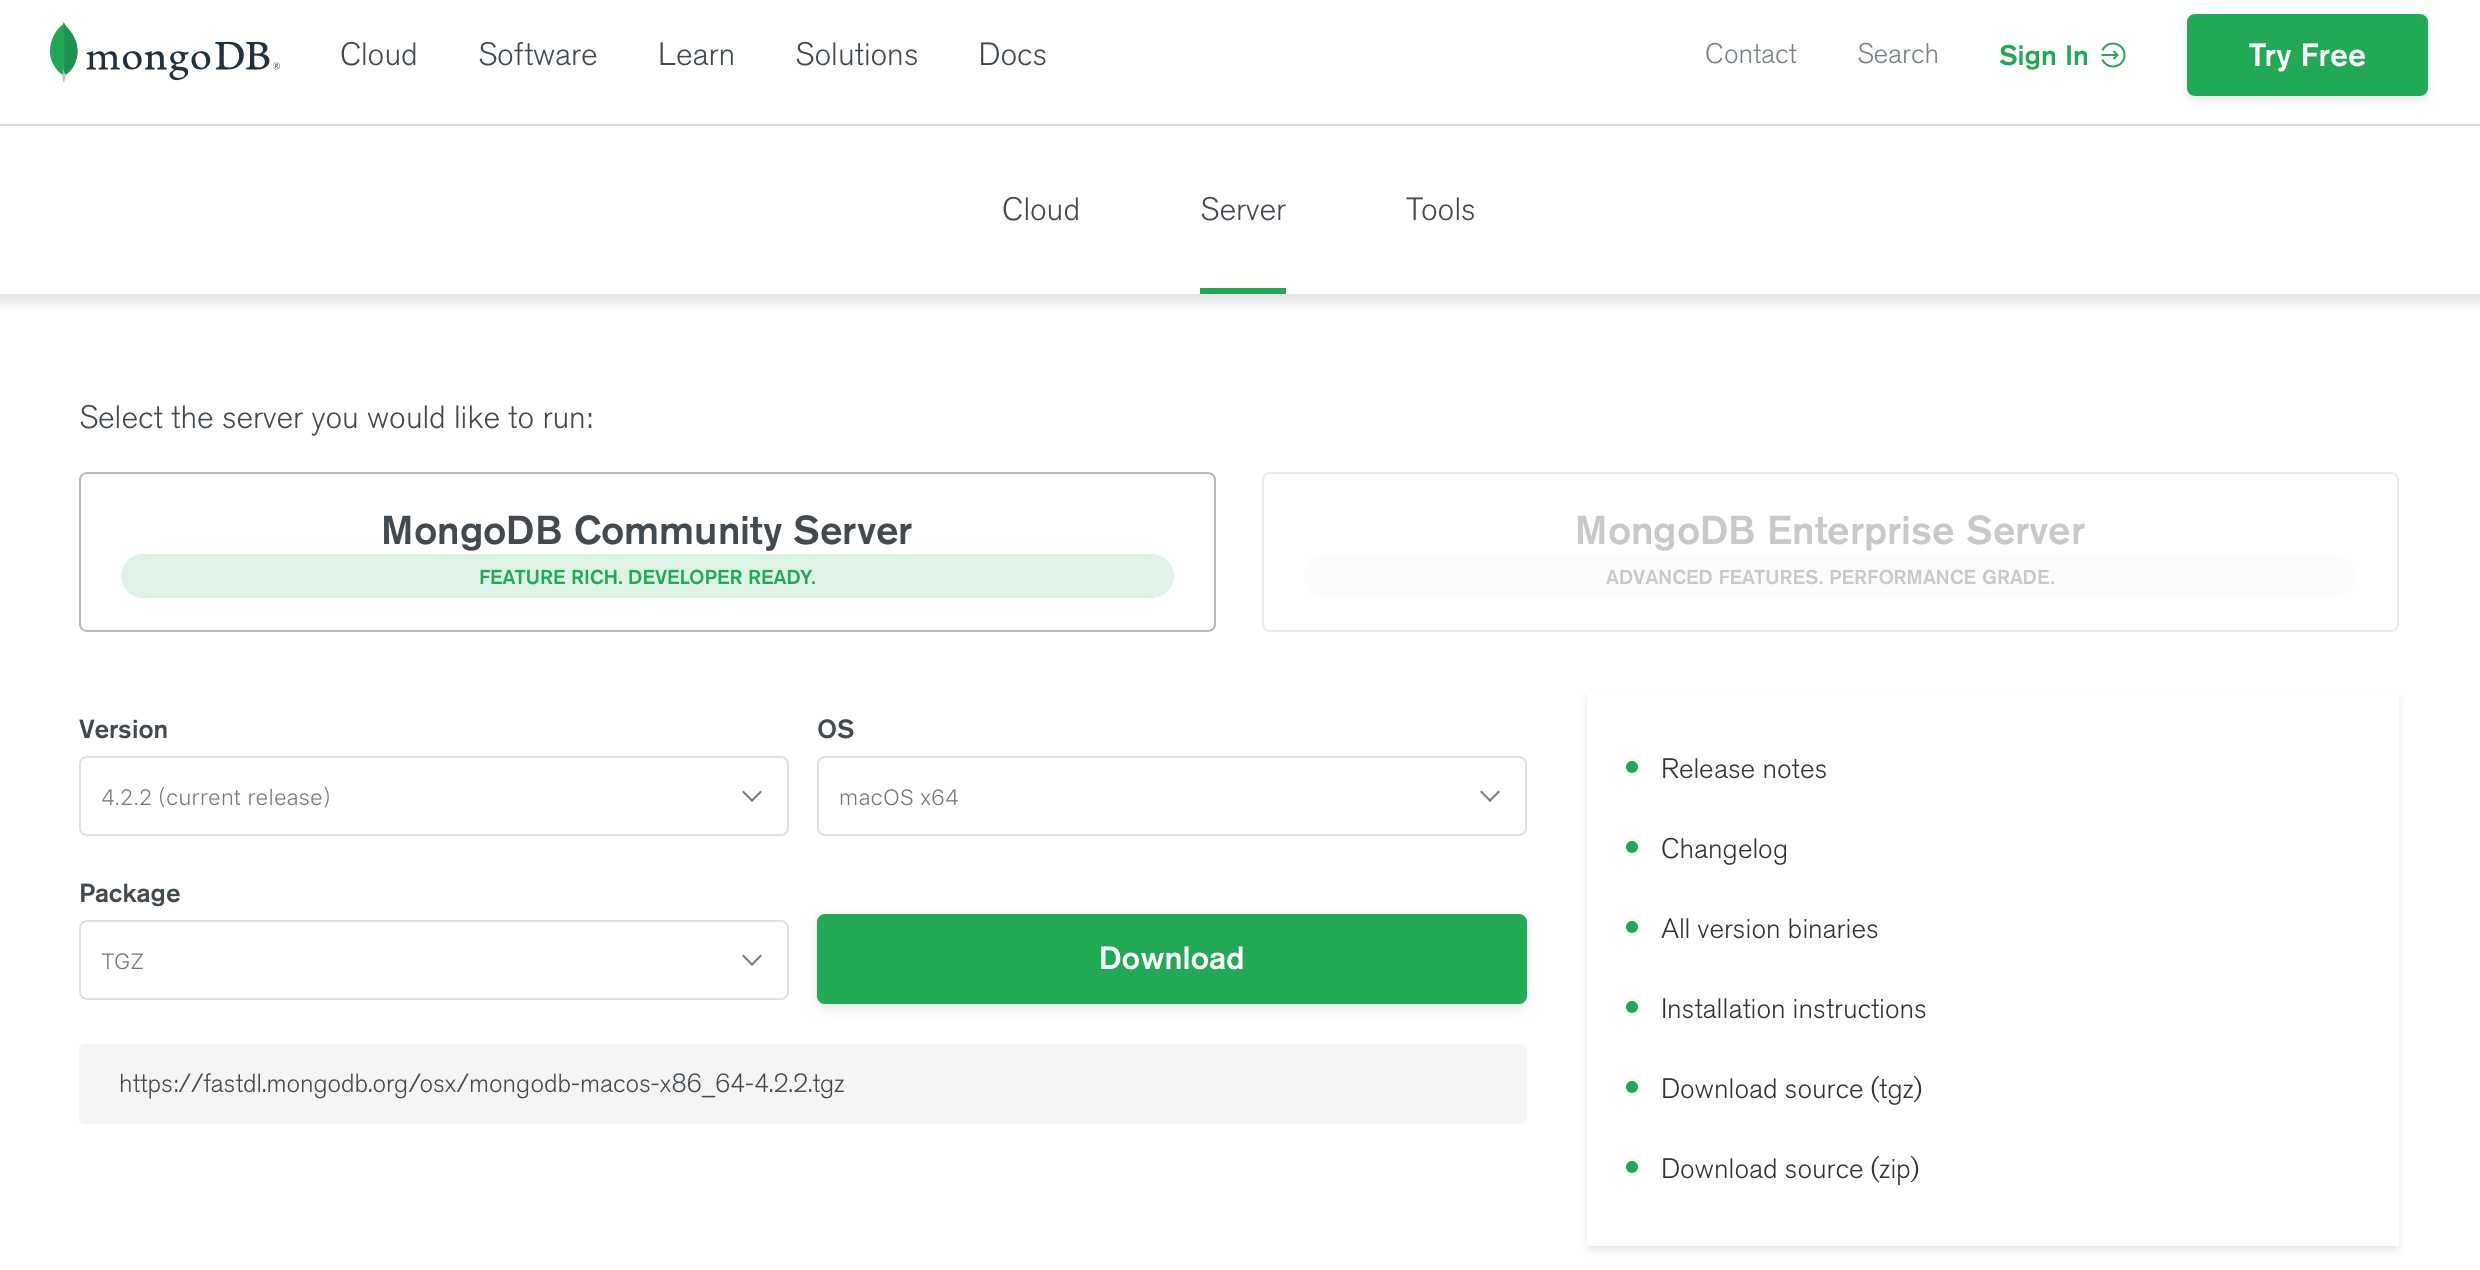Select the Server download tab
The height and width of the screenshot is (1270, 2480).
(x=1242, y=210)
